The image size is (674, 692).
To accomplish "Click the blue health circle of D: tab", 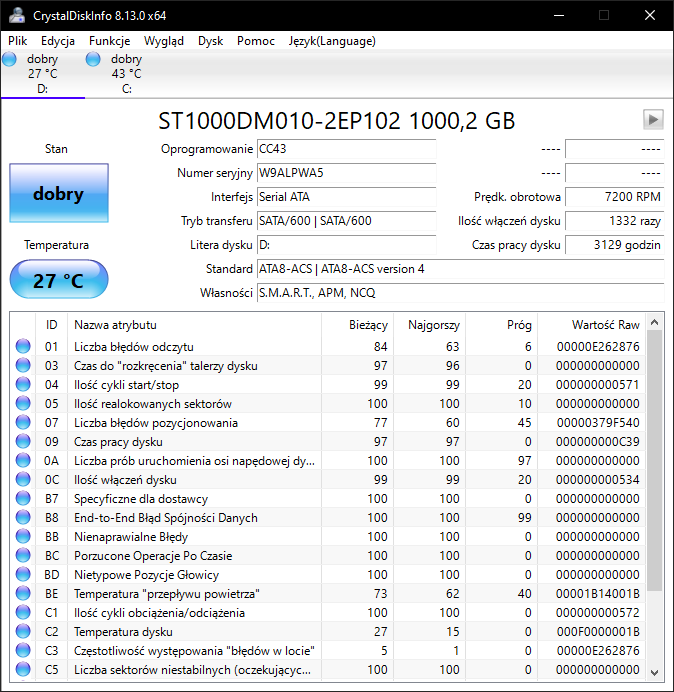I will [9, 59].
